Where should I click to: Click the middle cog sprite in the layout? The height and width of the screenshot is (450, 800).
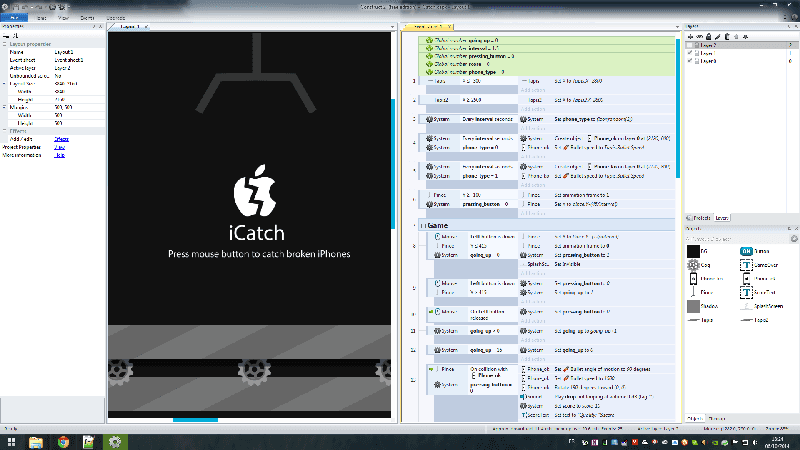point(254,370)
